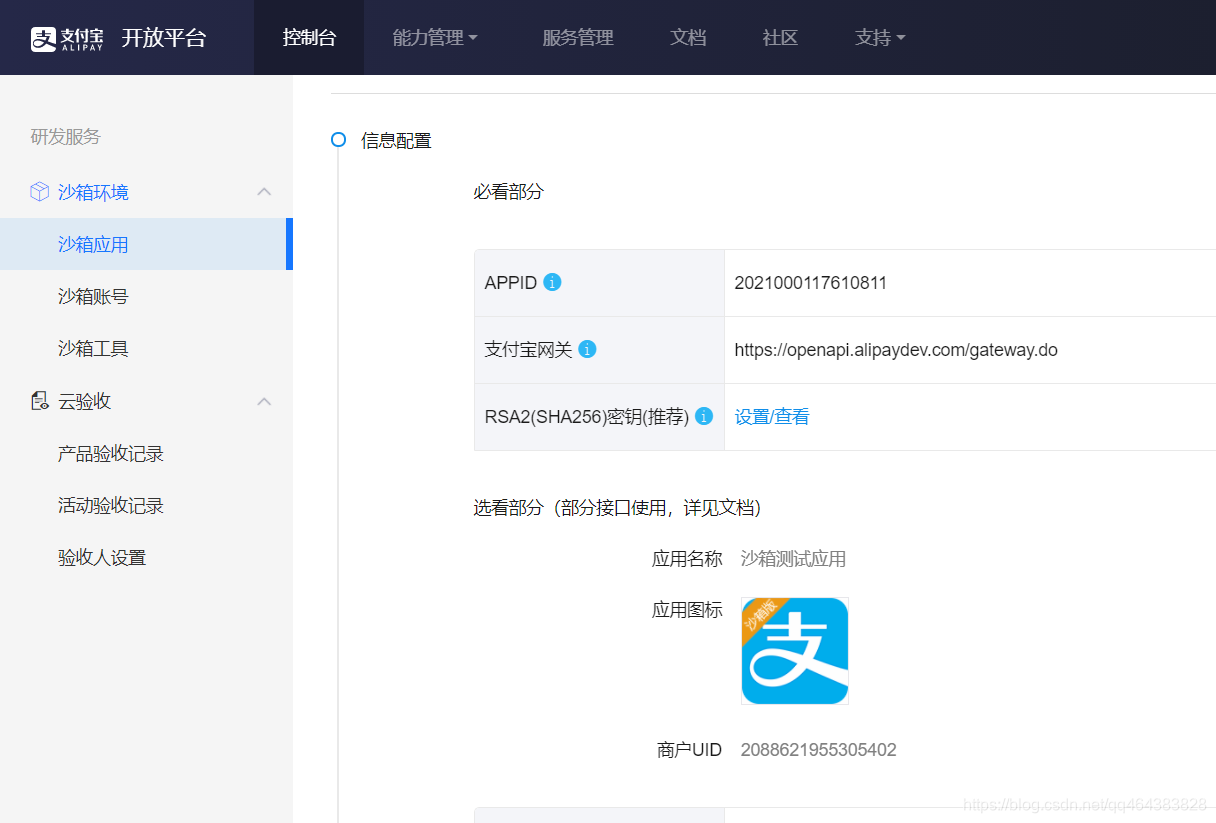Click the 研发服务 sidebar heading
This screenshot has width=1216, height=823.
[66, 137]
